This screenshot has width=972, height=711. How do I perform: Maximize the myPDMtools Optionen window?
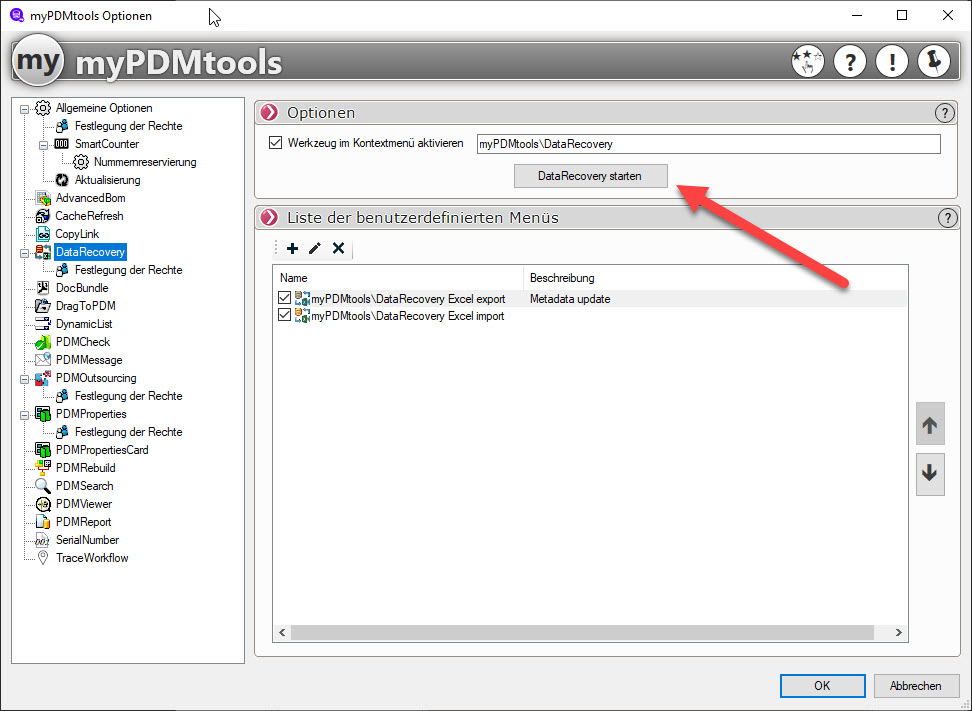tap(902, 15)
